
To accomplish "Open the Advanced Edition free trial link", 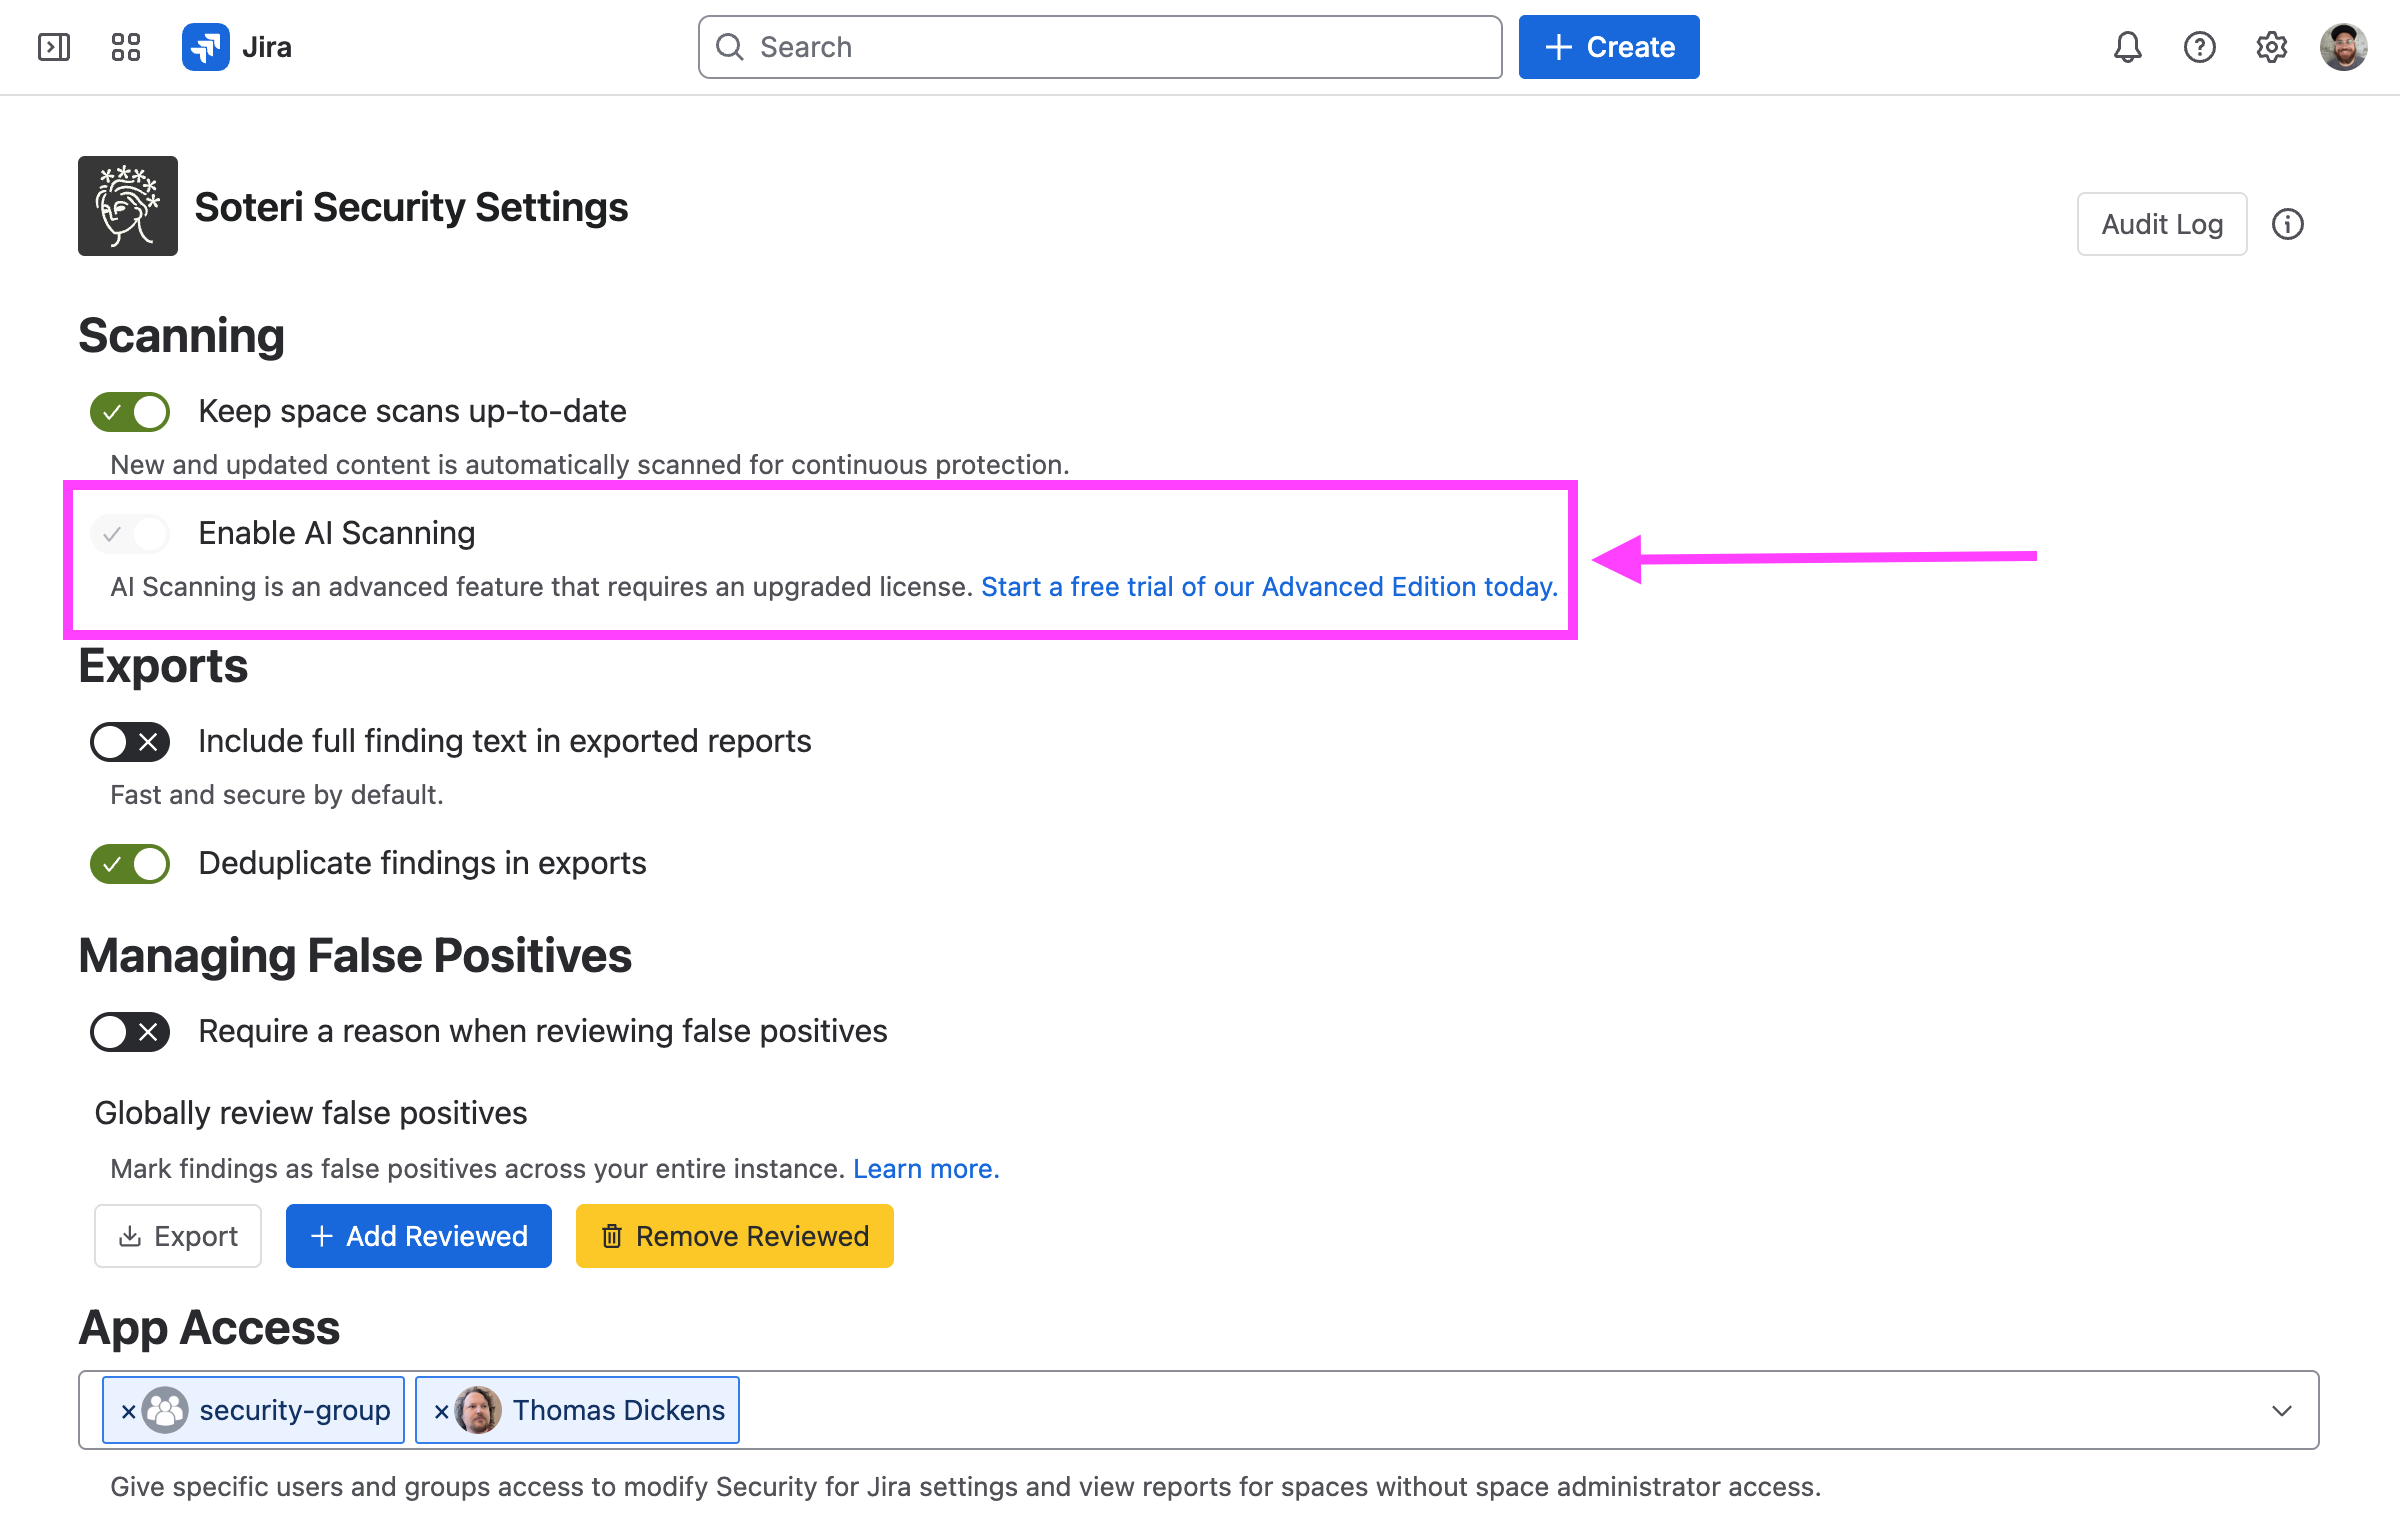I will pos(1270,587).
